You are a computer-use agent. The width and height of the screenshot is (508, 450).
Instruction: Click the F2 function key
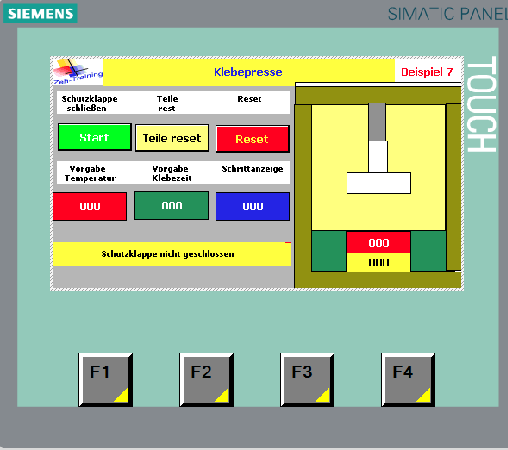206,380
